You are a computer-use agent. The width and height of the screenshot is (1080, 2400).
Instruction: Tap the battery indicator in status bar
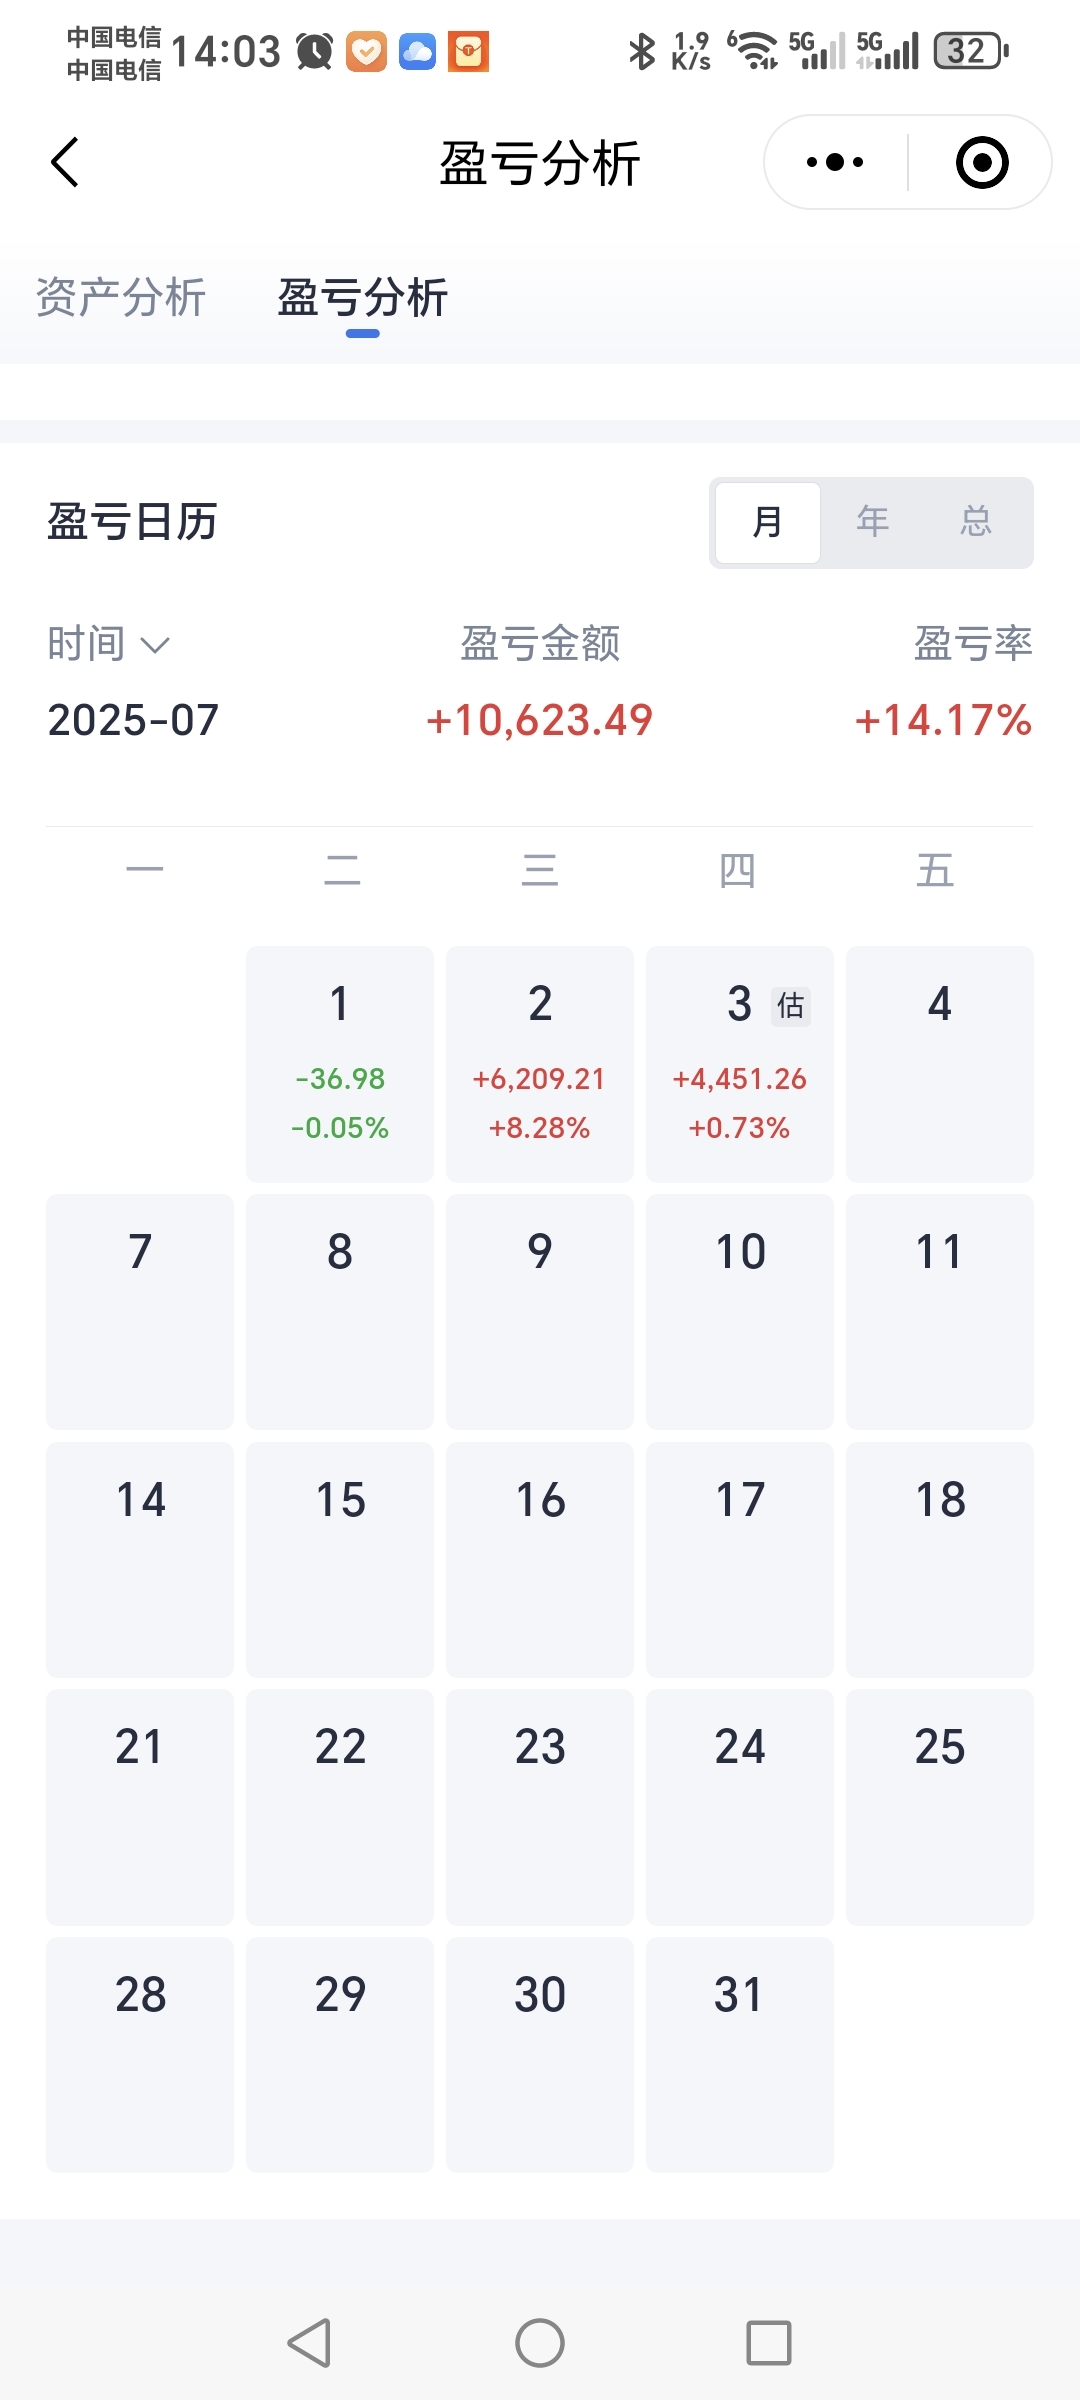pos(971,51)
